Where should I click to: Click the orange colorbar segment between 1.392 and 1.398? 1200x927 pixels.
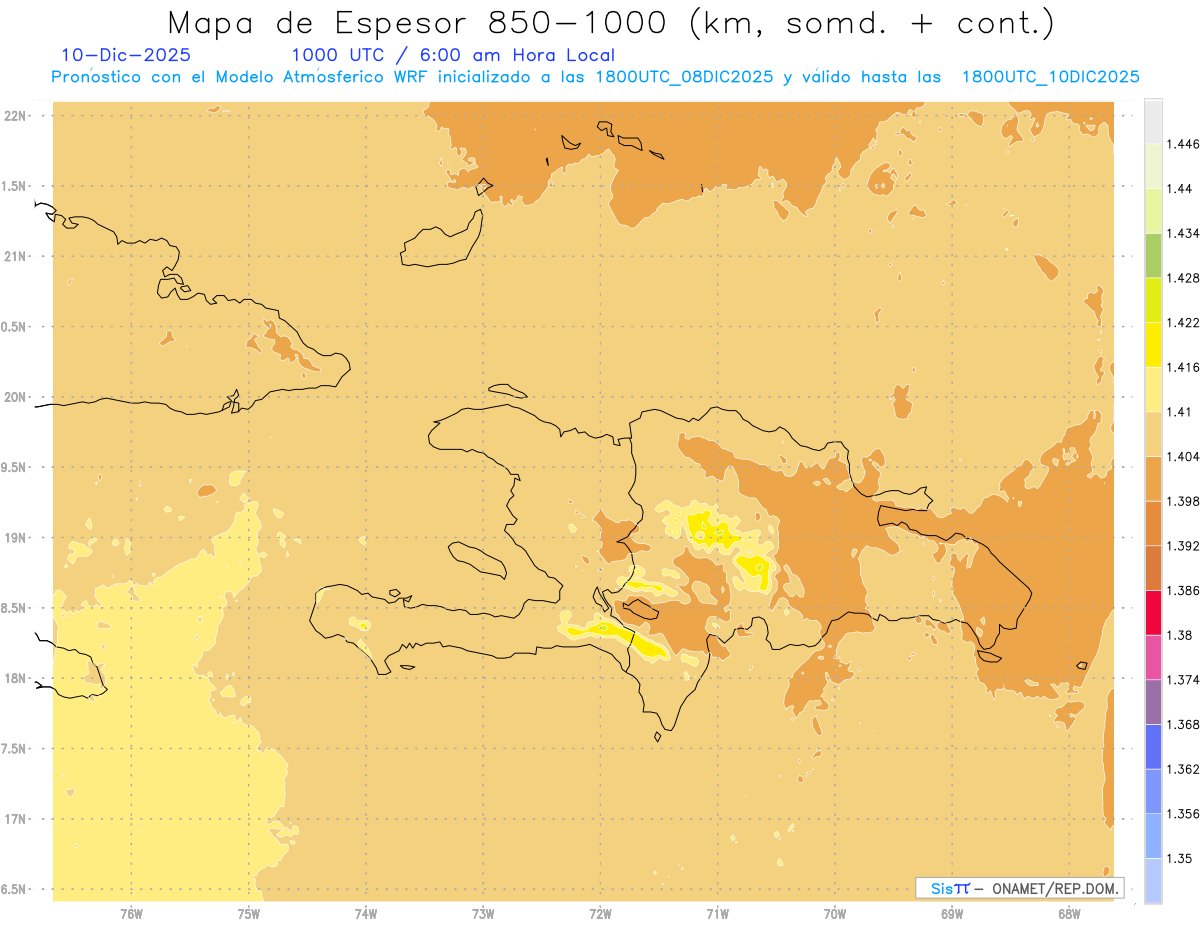pos(1153,523)
